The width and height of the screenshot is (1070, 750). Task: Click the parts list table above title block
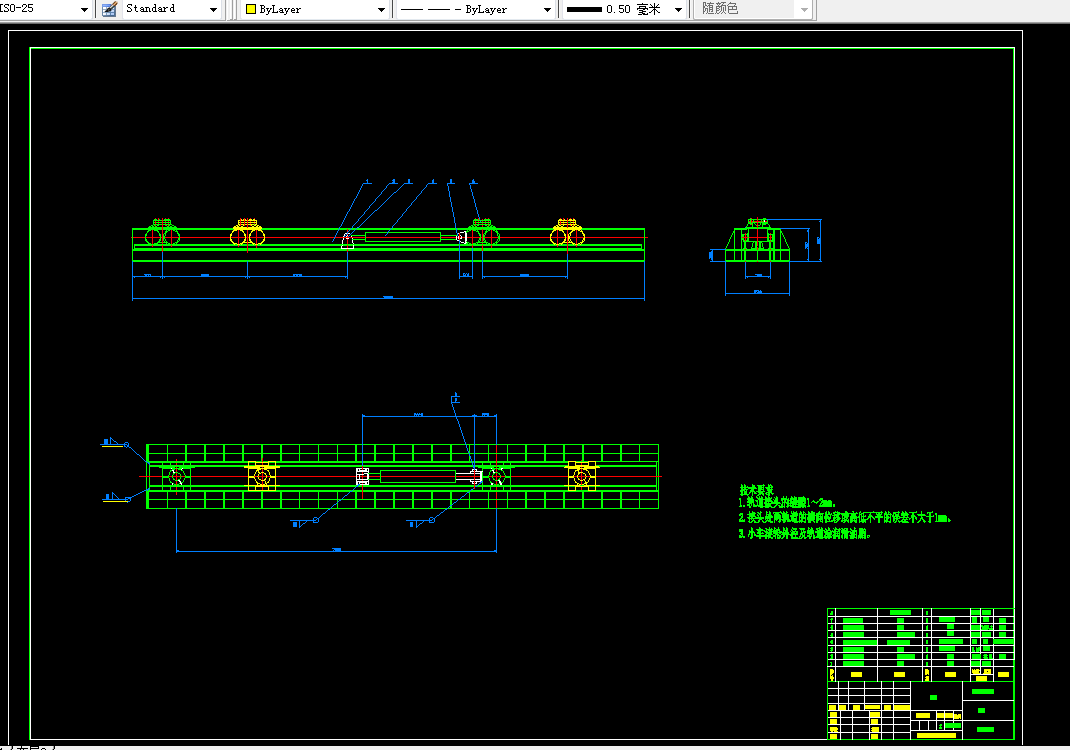tap(921, 644)
